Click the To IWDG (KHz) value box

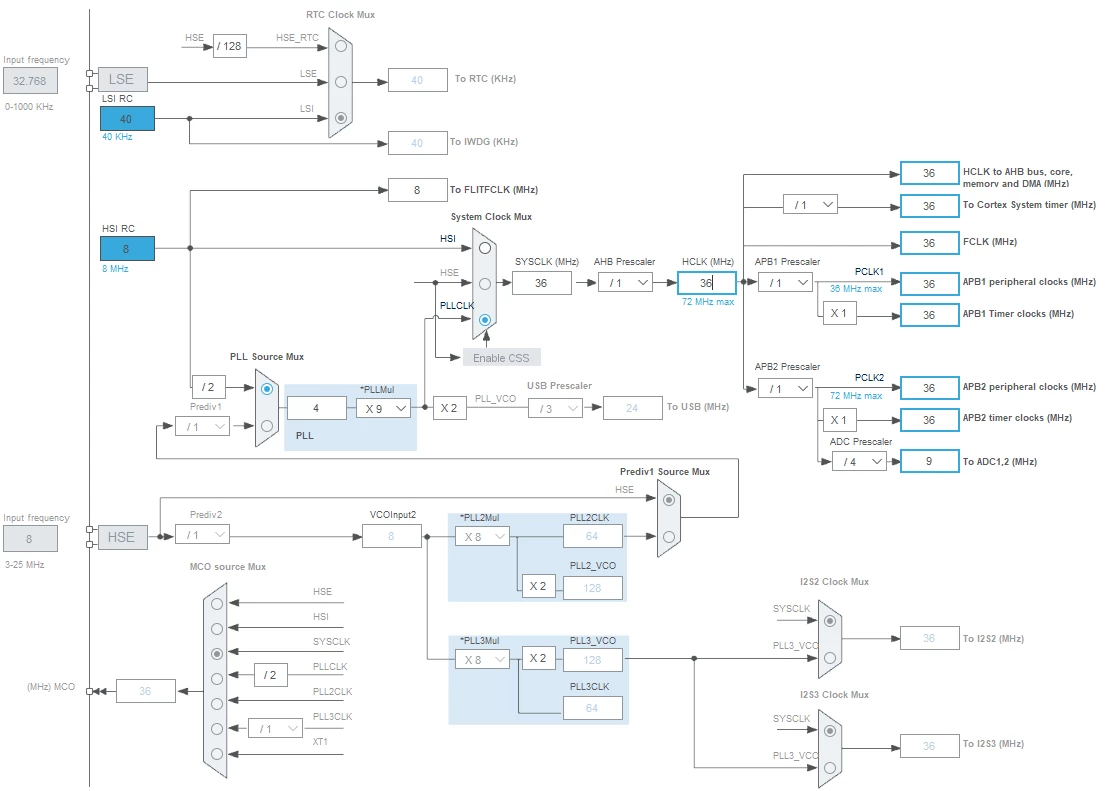418,143
